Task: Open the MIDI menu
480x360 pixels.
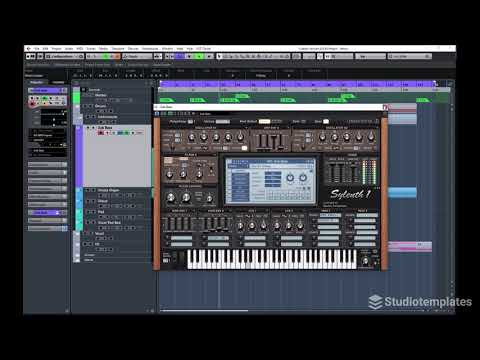Action: pyautogui.click(x=80, y=49)
